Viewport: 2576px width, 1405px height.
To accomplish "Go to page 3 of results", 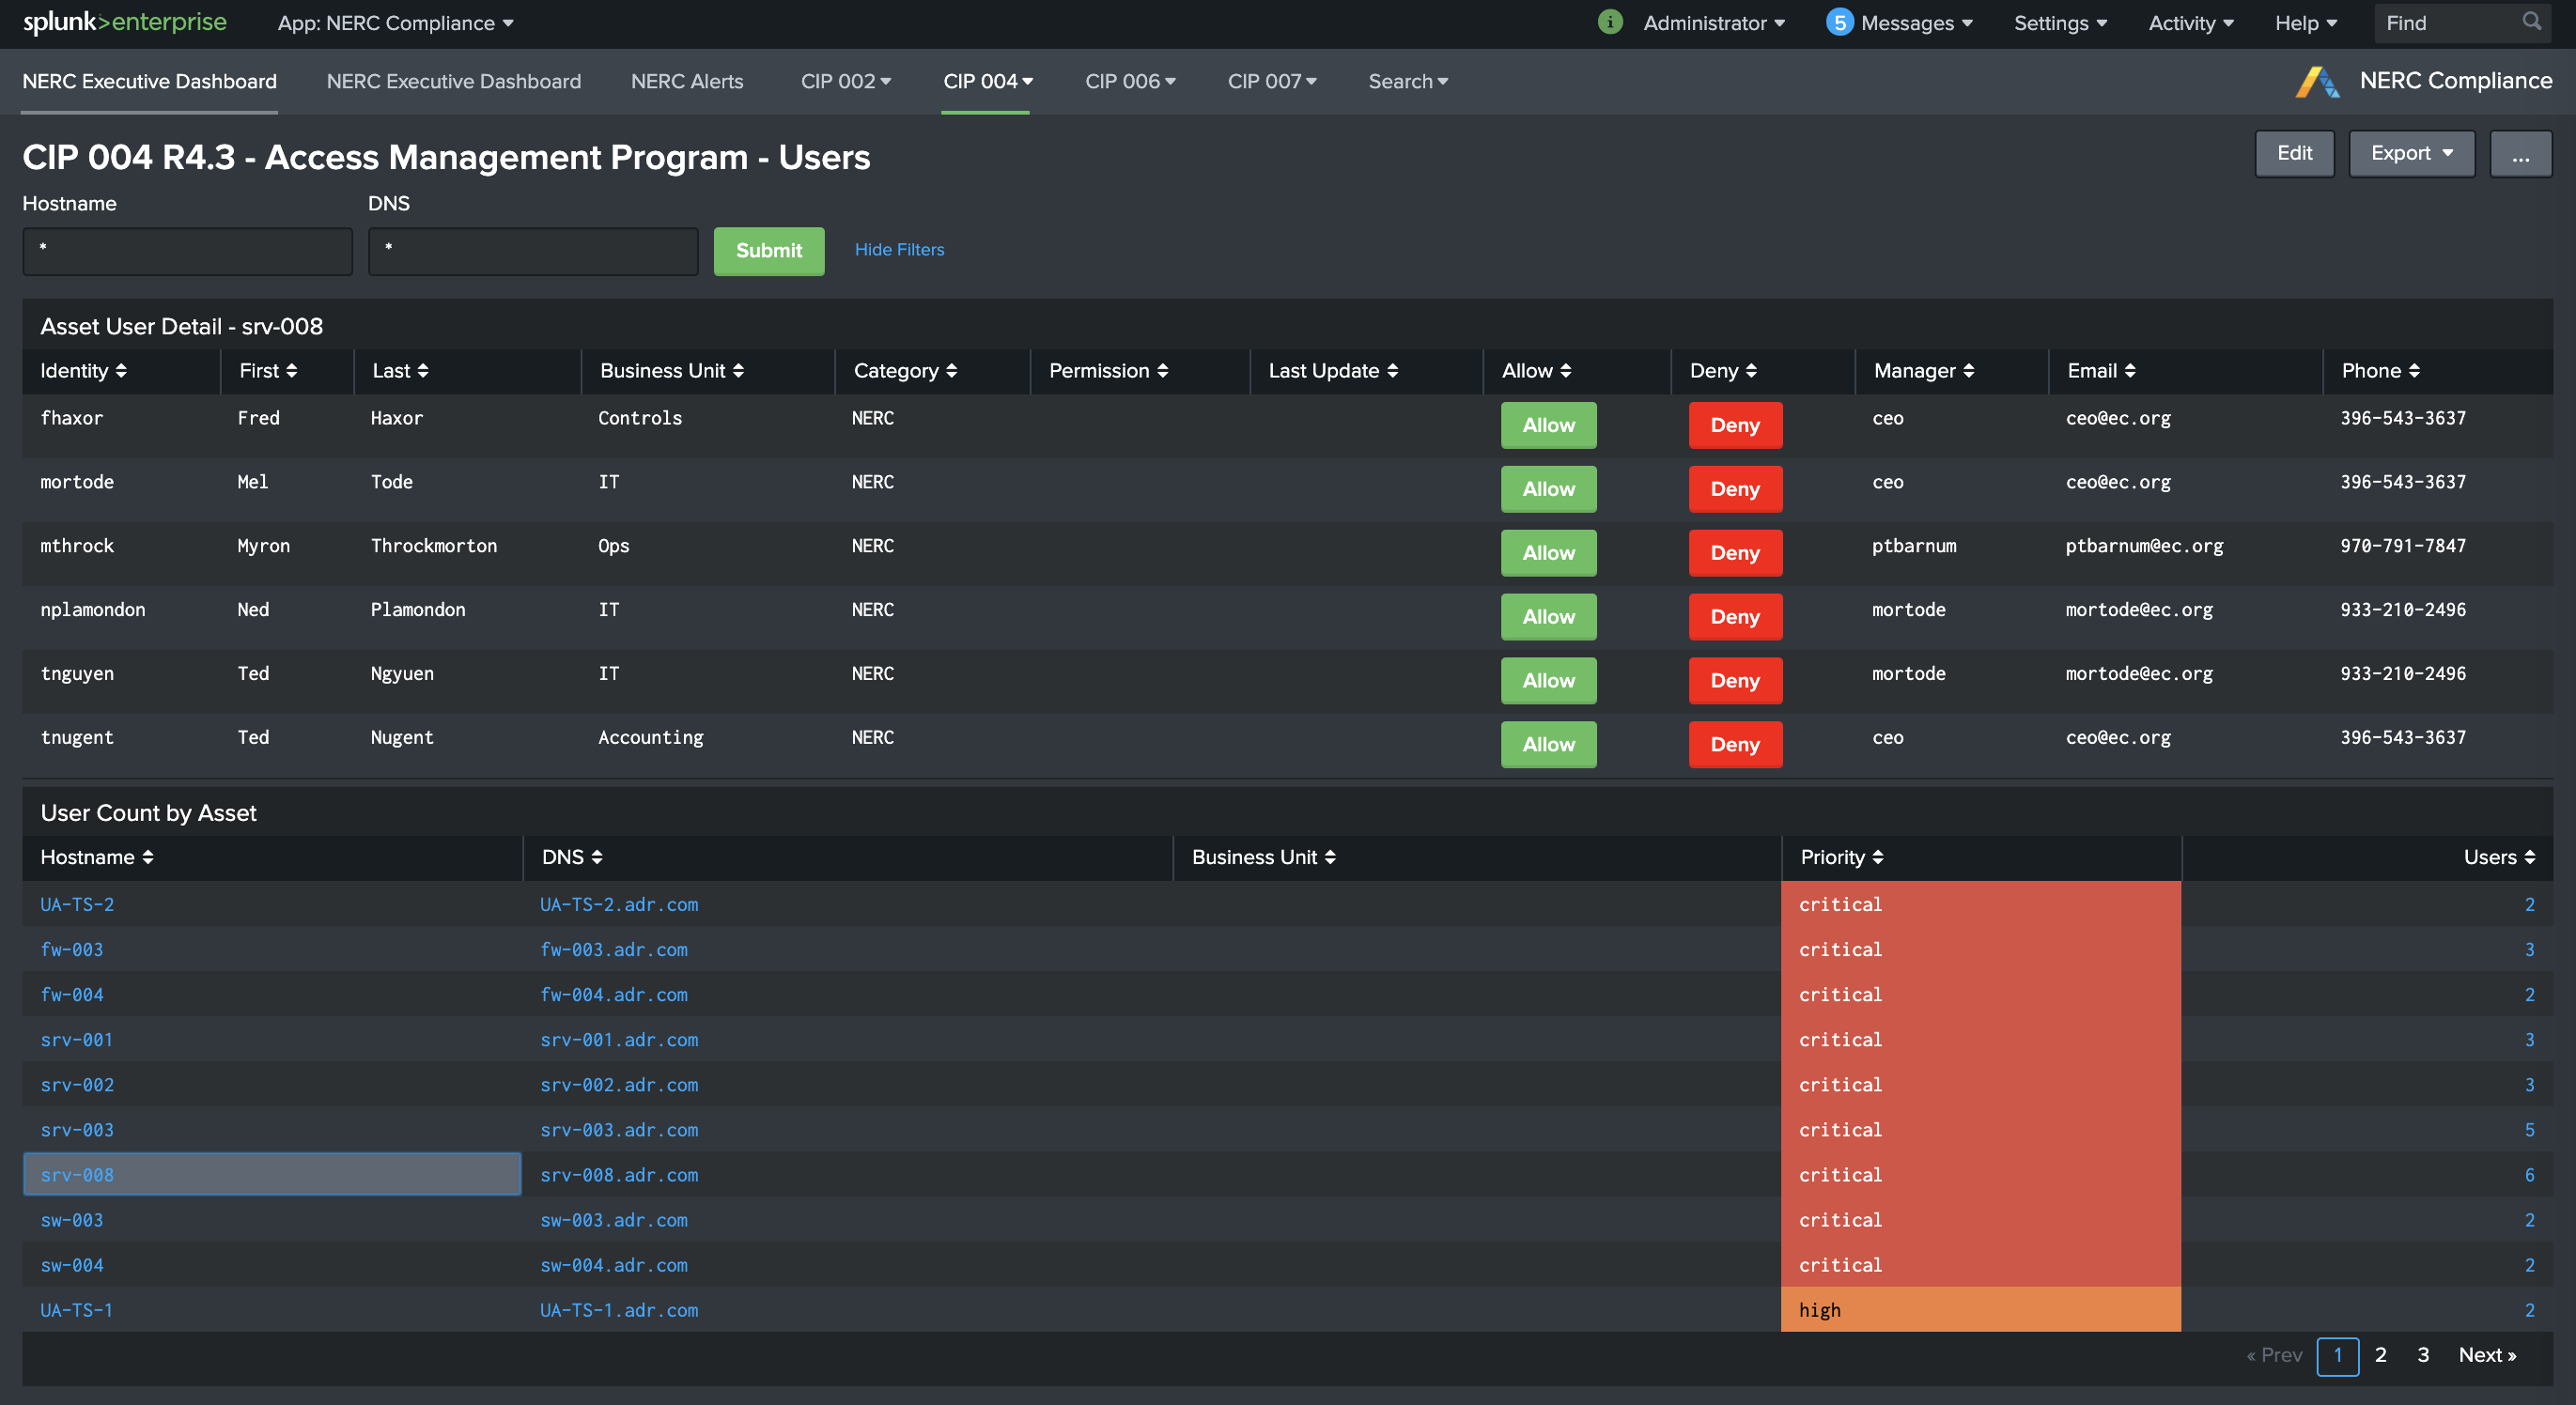I will (2423, 1355).
